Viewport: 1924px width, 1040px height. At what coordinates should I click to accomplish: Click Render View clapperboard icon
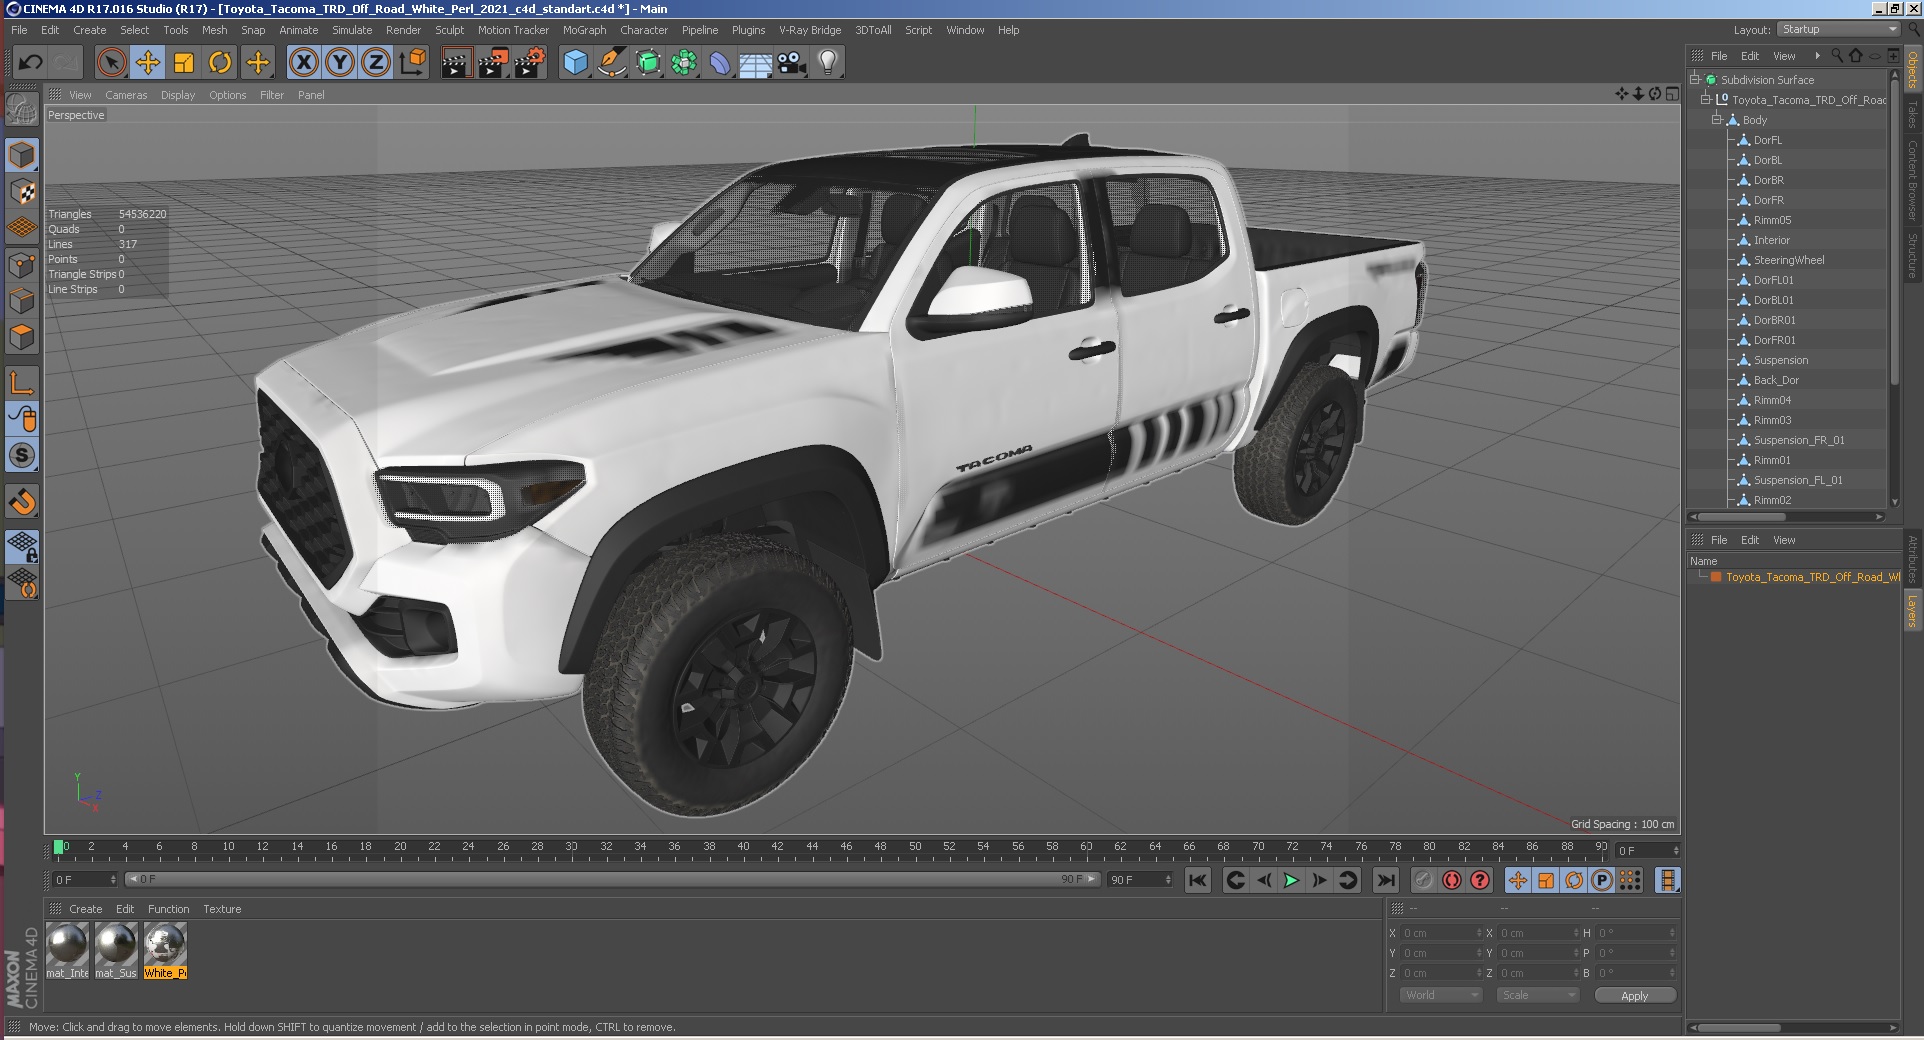point(456,63)
